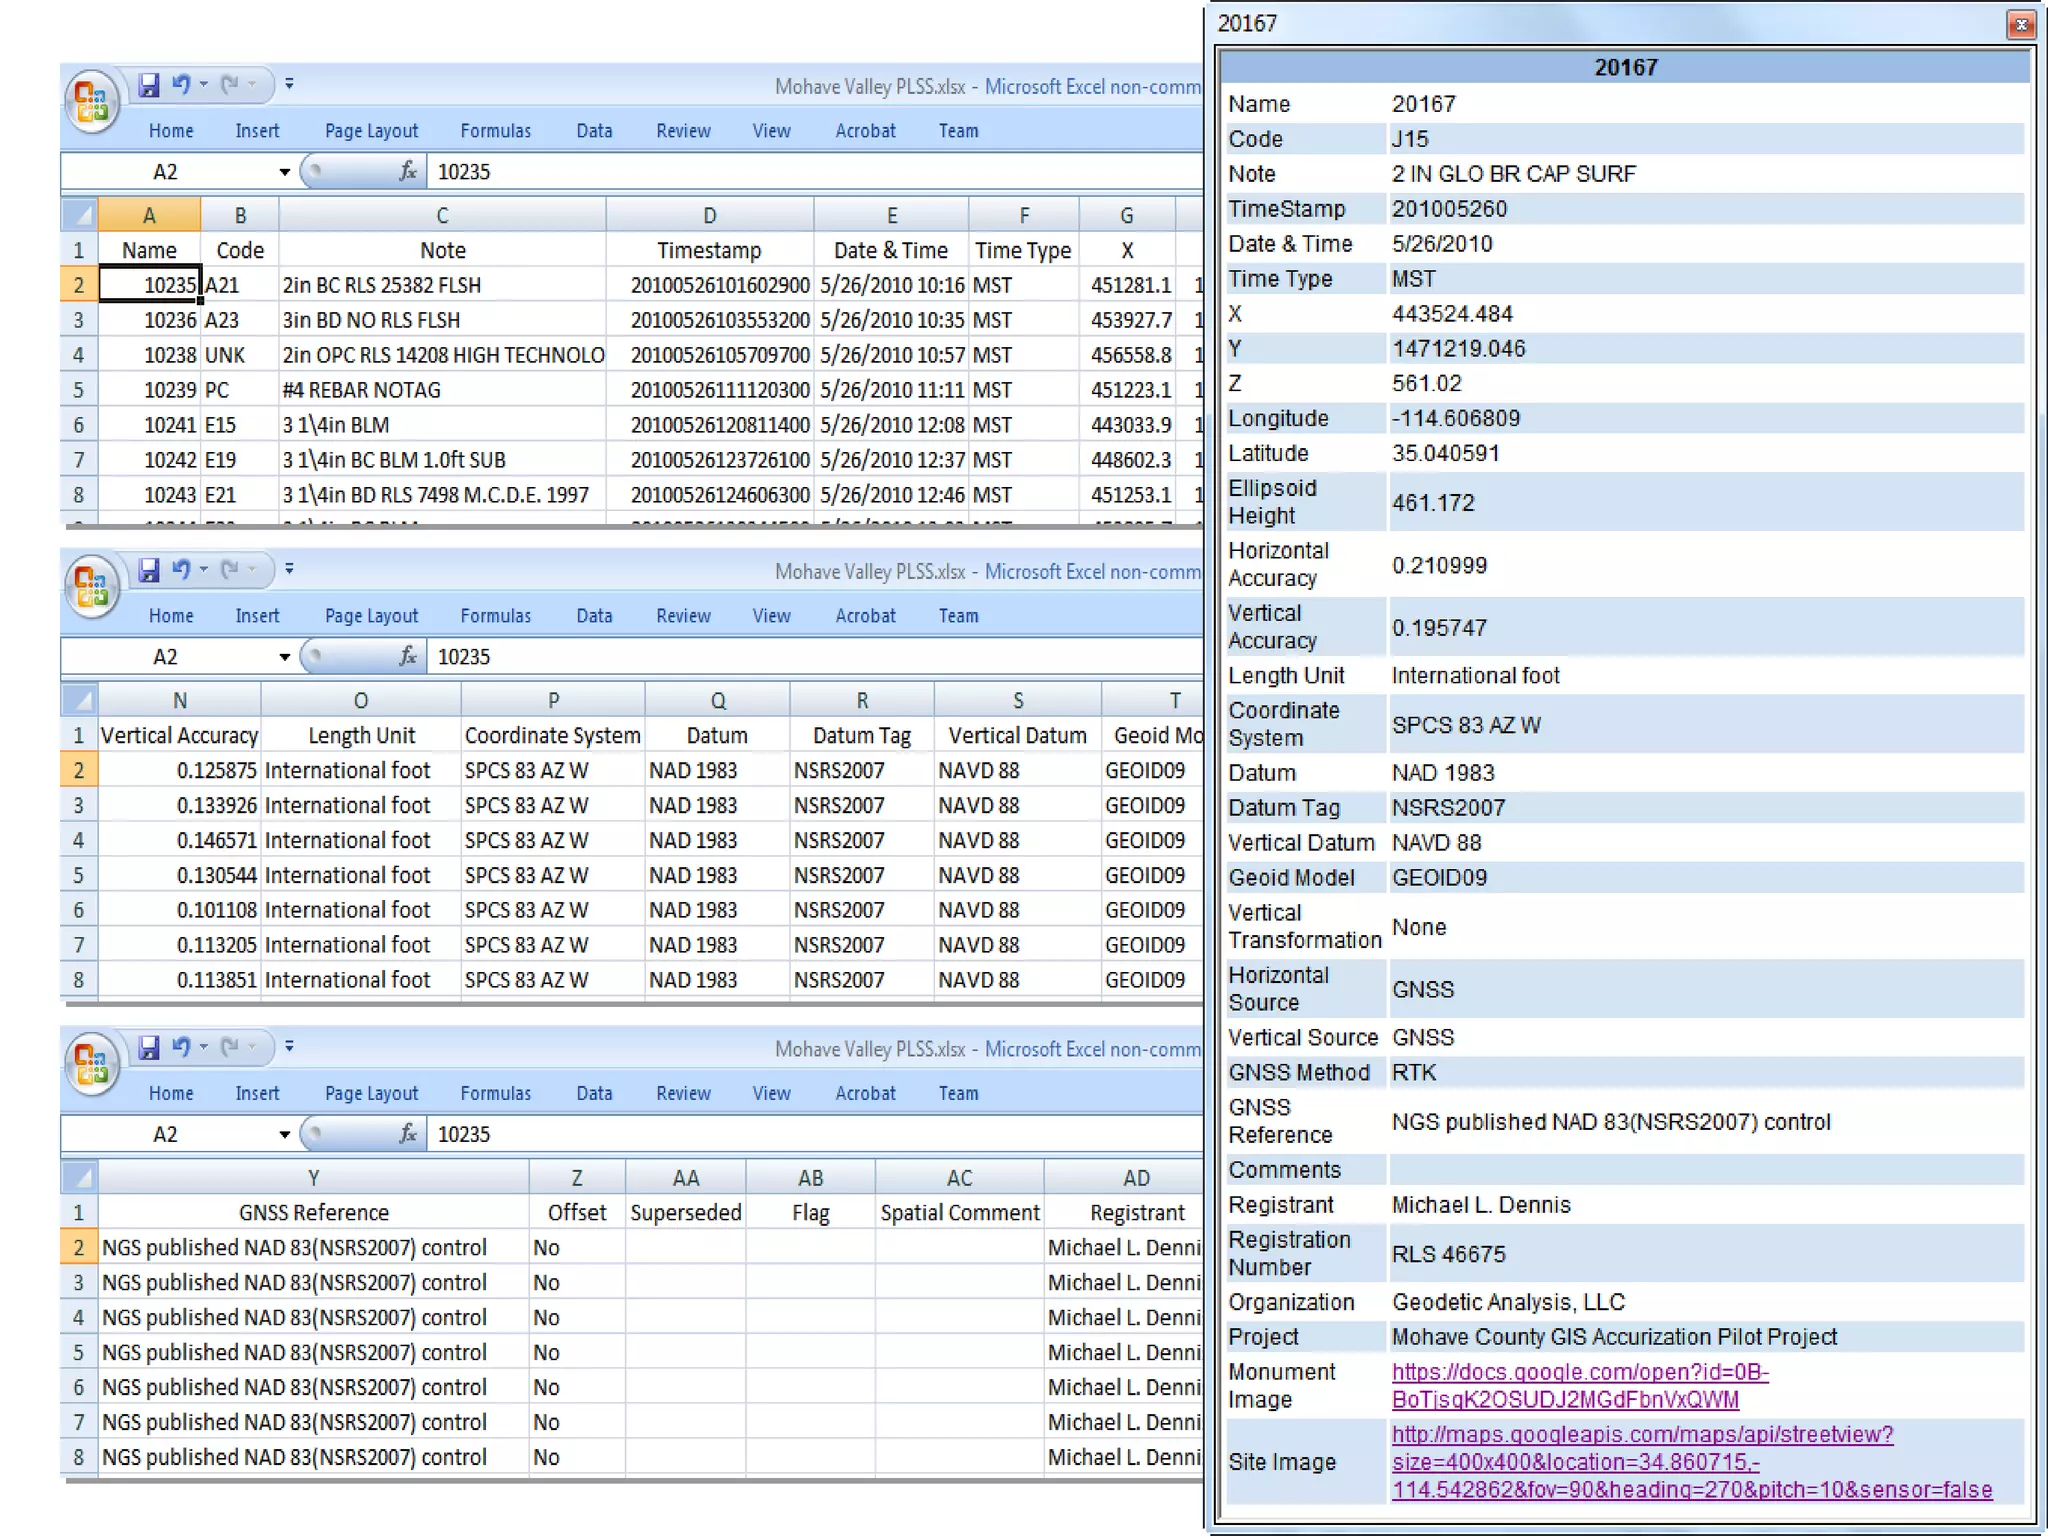Viewport: 2048px width, 1536px height.
Task: Open the Monument Image Google Docs link
Action: (x=1579, y=1372)
